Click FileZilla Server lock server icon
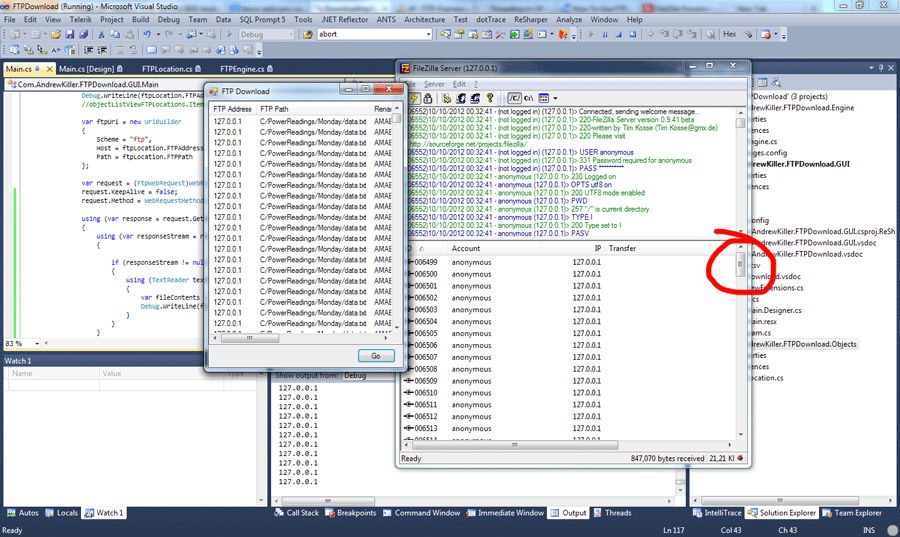Image resolution: width=900 pixels, height=537 pixels. click(x=428, y=98)
